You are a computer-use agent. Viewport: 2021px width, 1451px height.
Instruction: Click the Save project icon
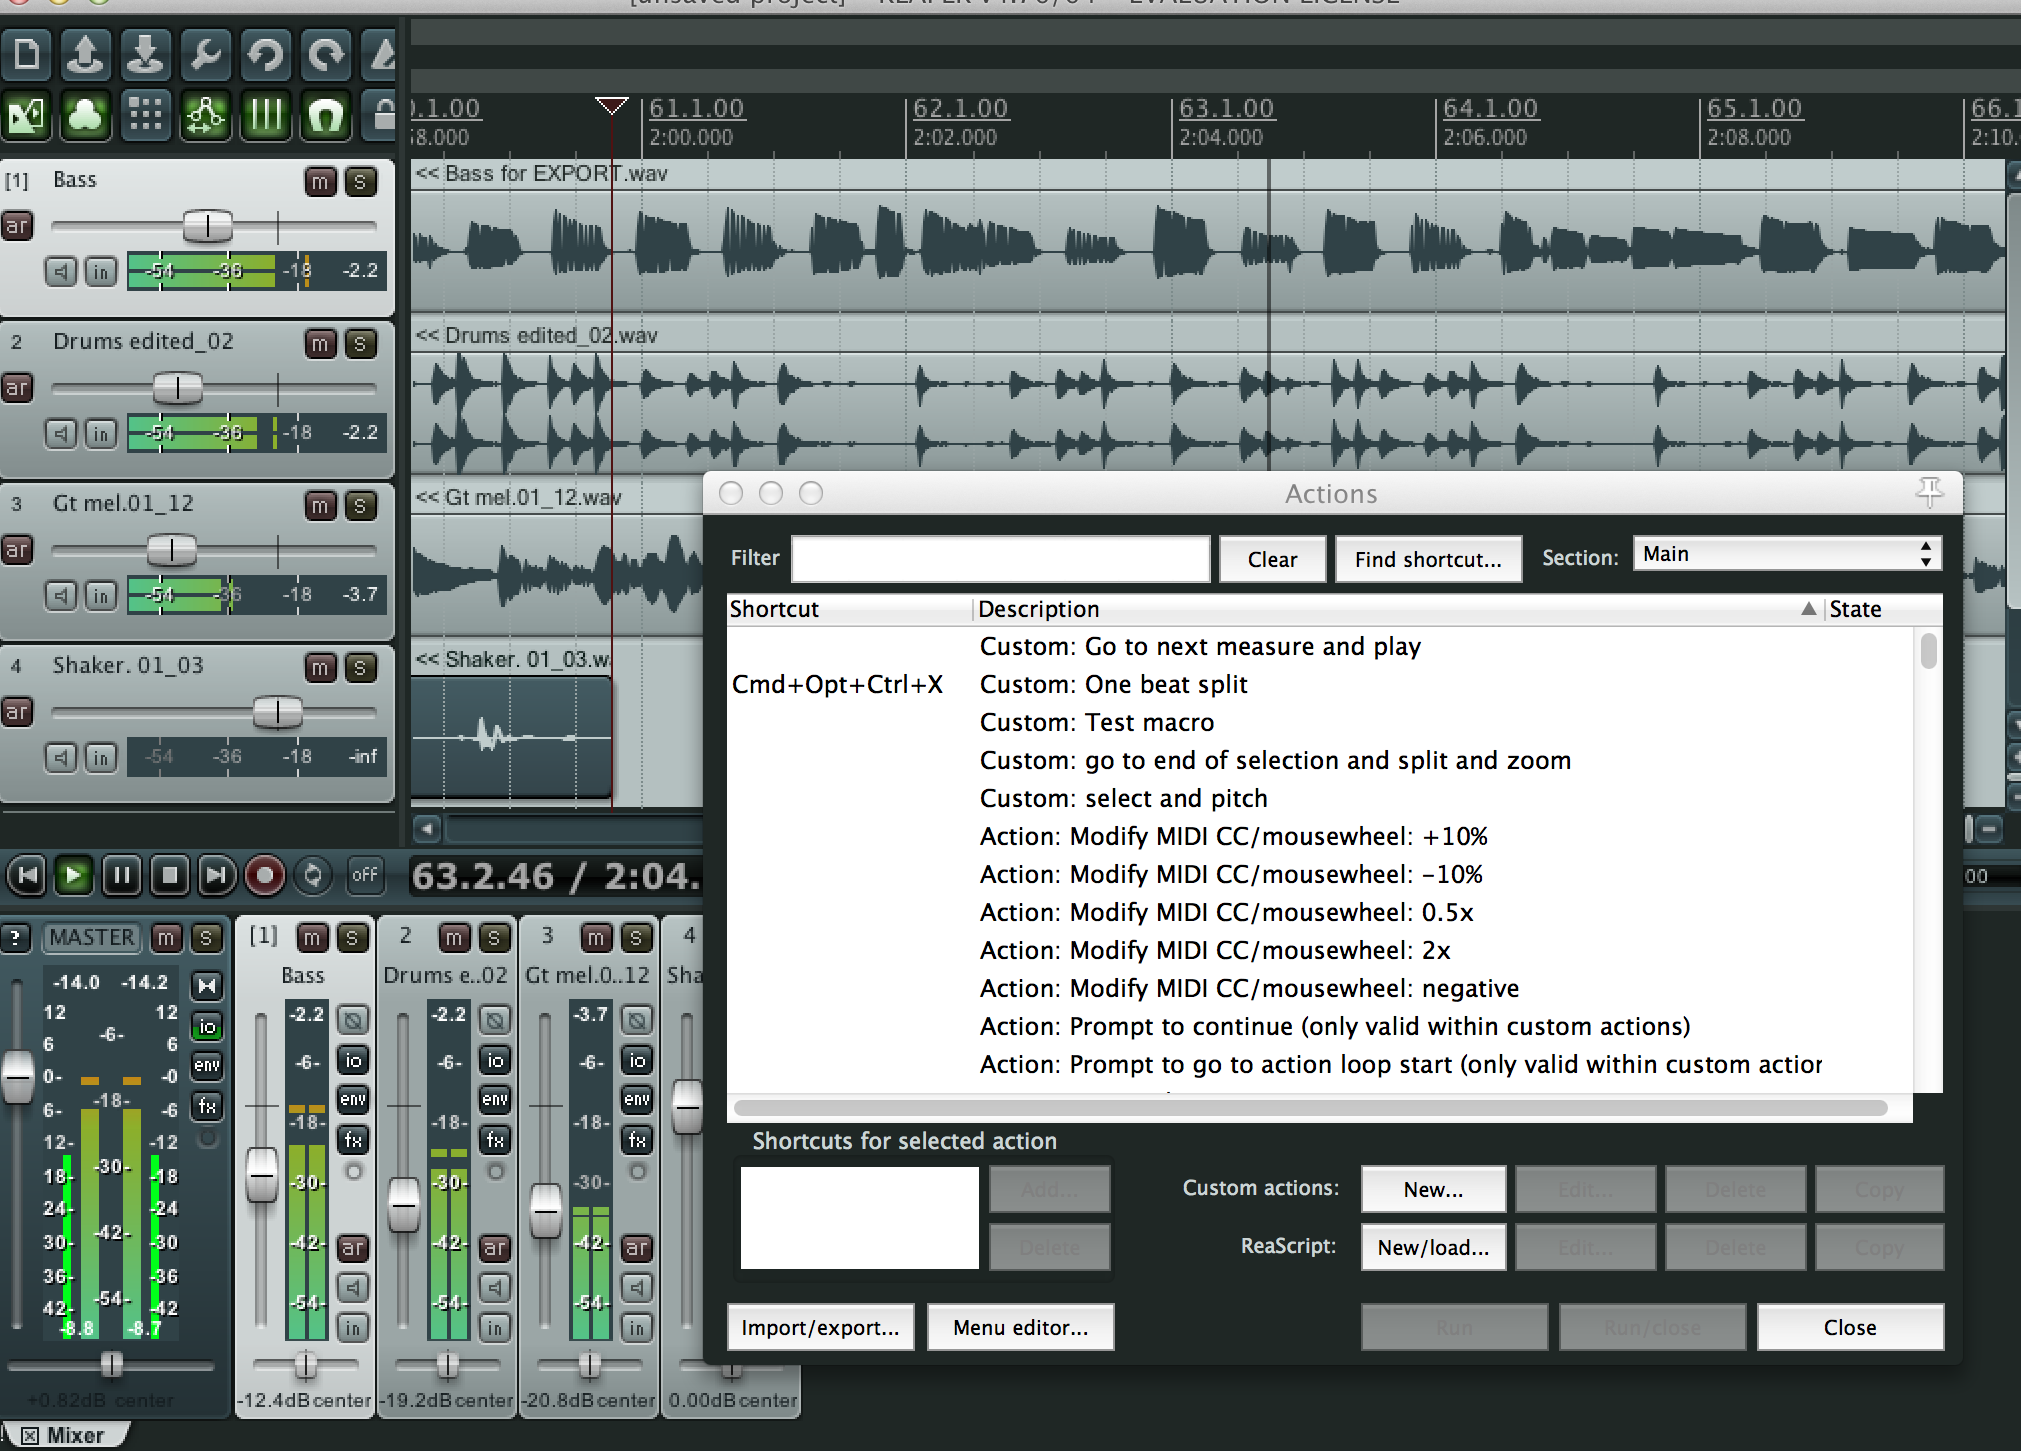click(x=146, y=54)
